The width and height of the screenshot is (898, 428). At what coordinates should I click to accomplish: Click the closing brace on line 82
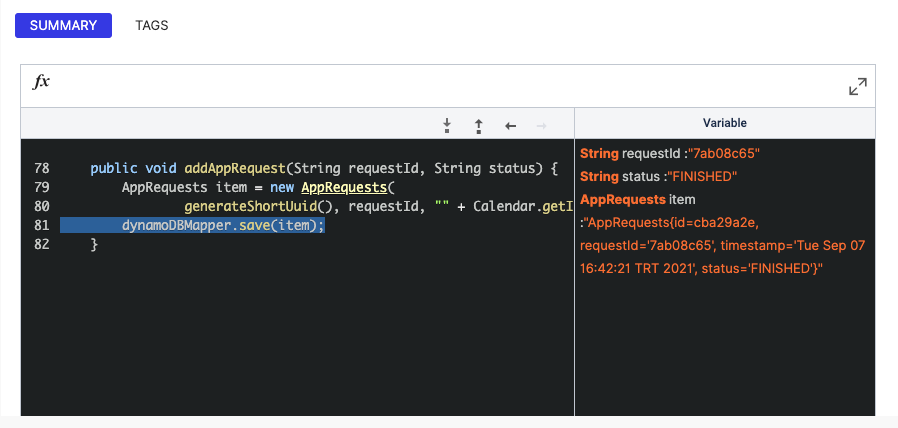(x=95, y=245)
